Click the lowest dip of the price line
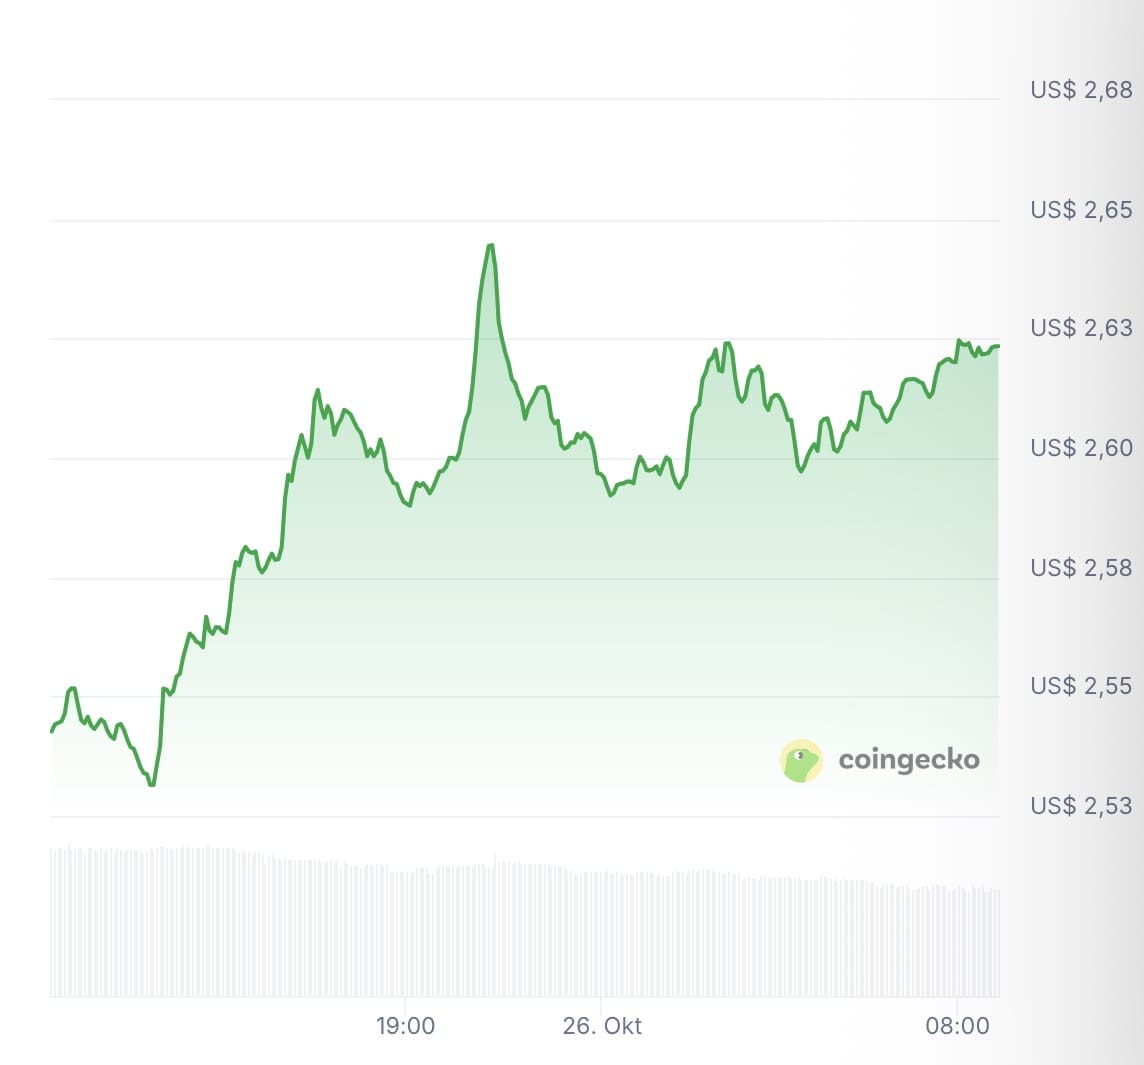Screen dimensions: 1144x1065 pyautogui.click(x=151, y=785)
